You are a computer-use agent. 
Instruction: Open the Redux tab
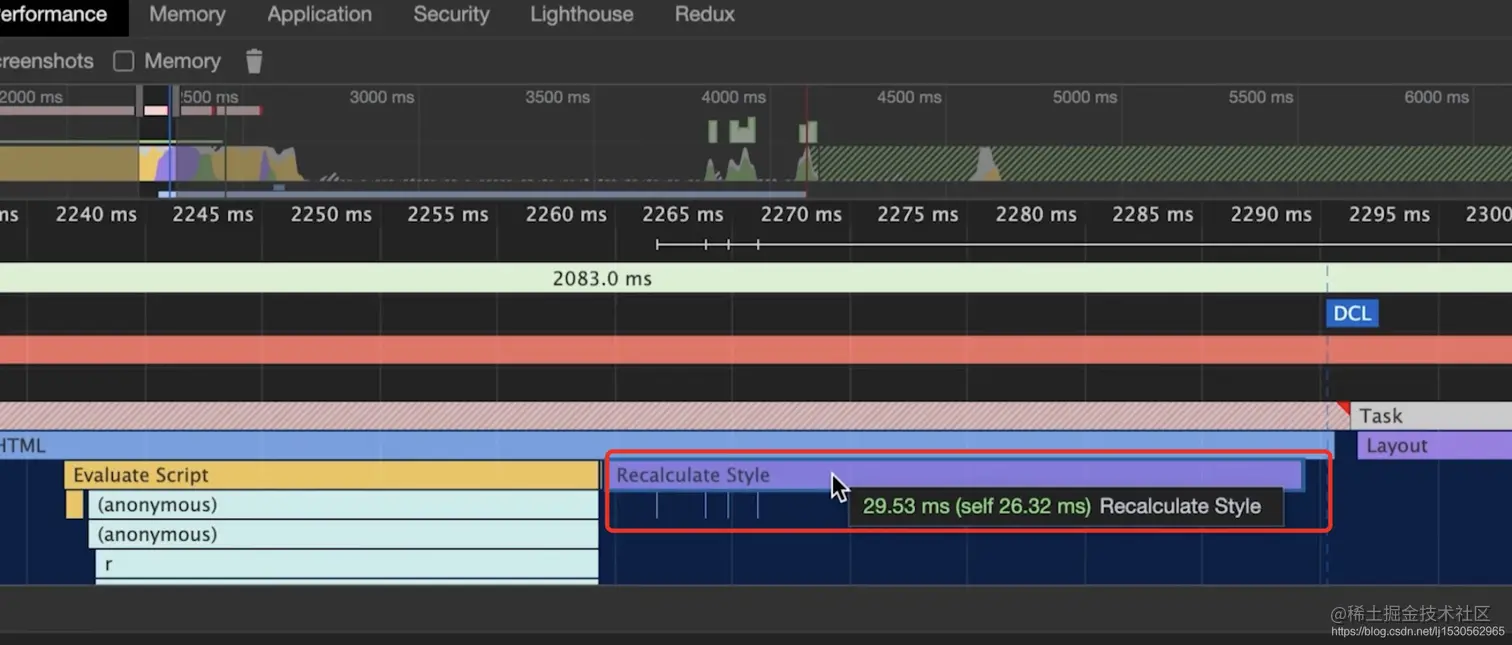pos(705,15)
